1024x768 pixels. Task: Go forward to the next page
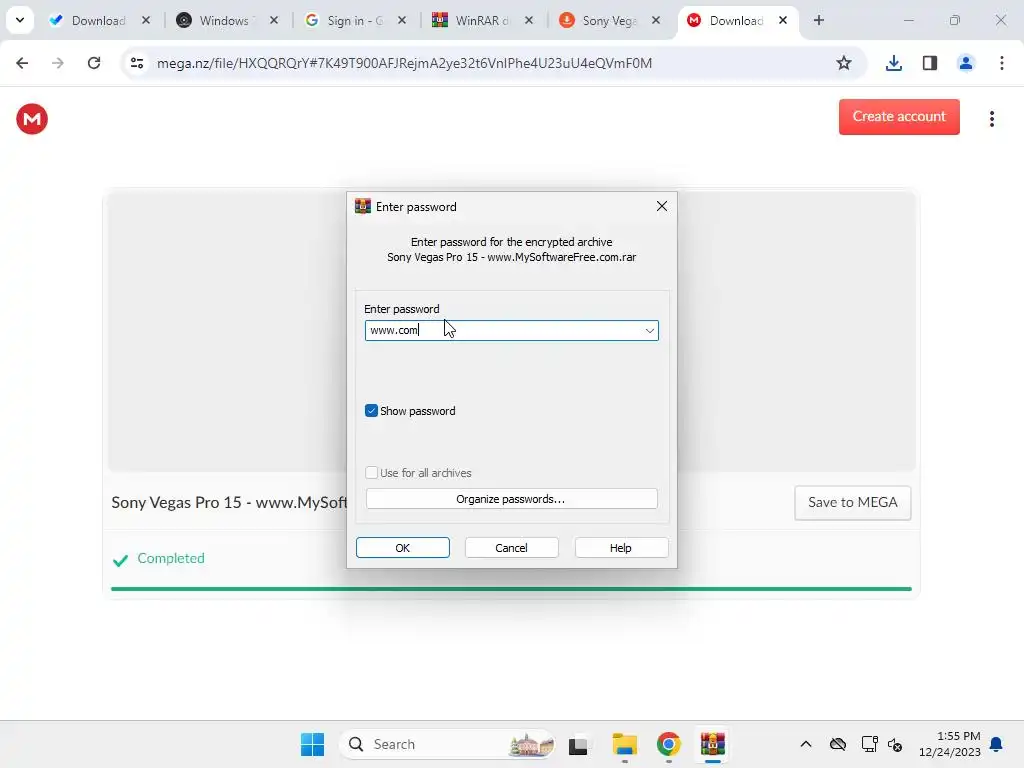pyautogui.click(x=58, y=63)
